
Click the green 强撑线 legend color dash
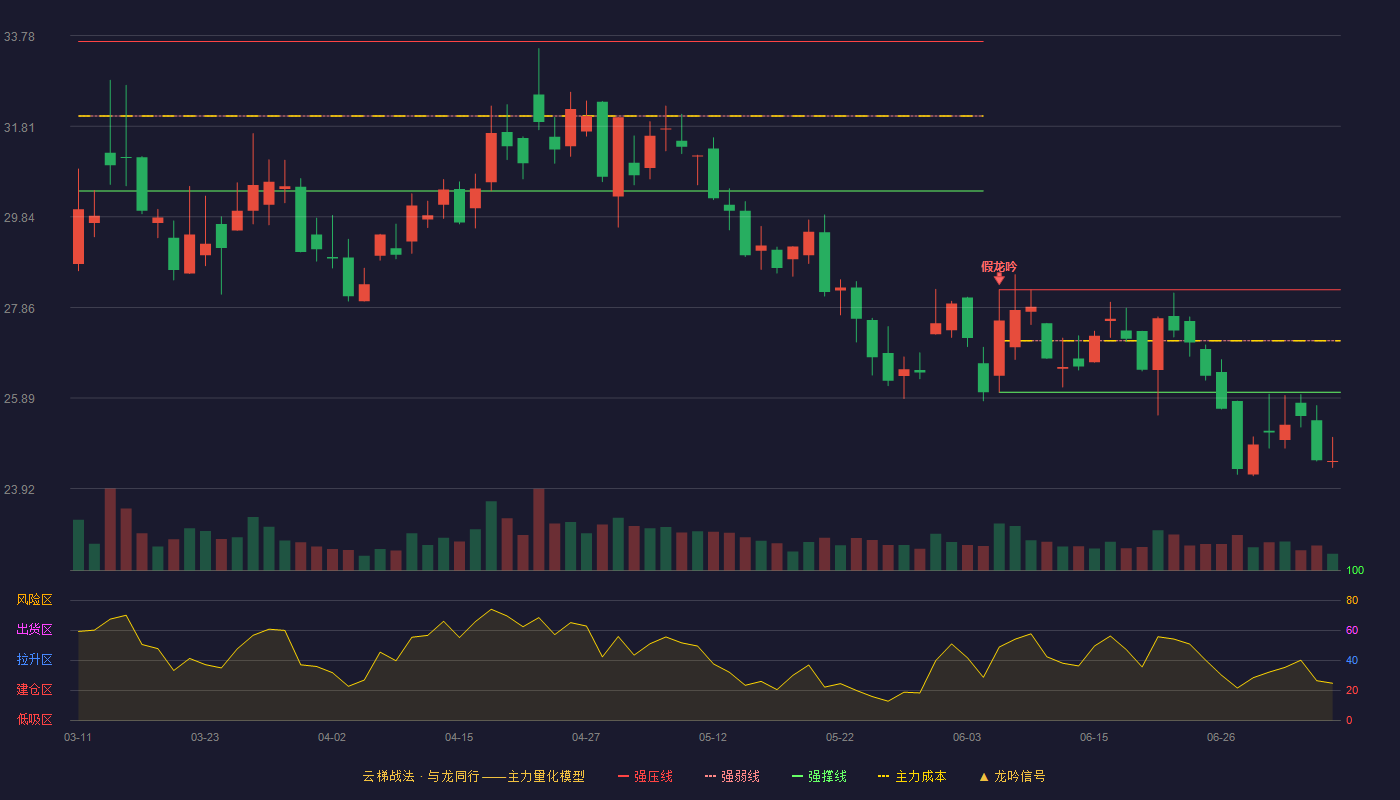[797, 776]
